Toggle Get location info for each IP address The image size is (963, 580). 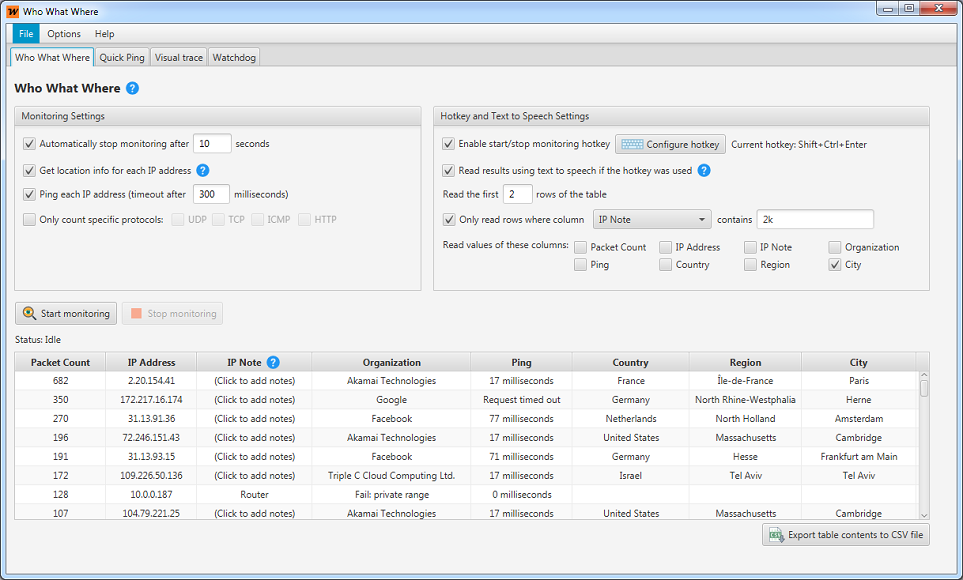coord(29,170)
